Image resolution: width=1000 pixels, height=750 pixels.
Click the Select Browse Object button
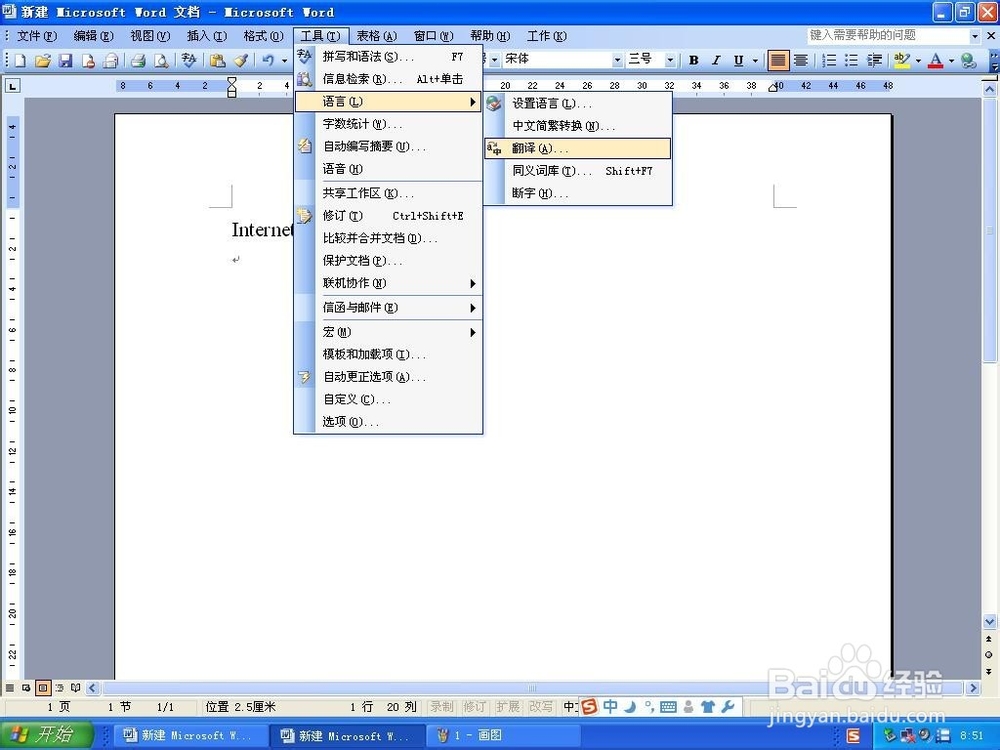(989, 654)
